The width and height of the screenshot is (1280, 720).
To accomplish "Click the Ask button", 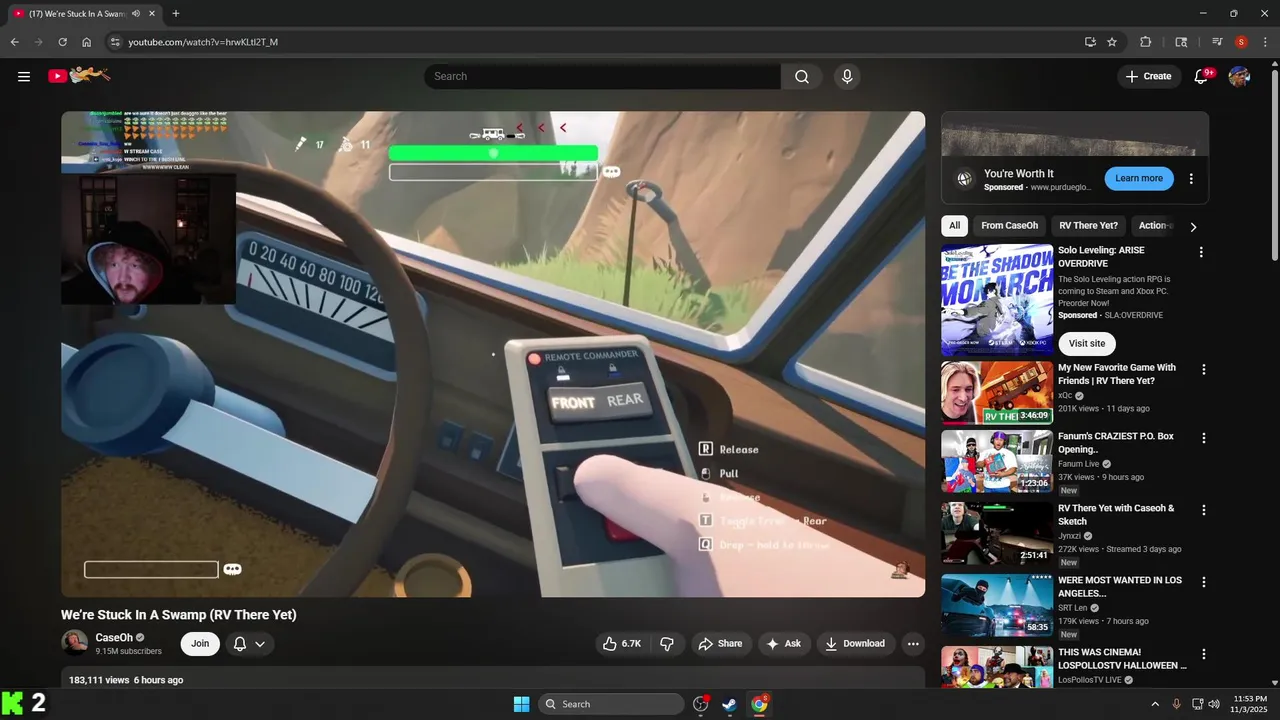I will pos(784,644).
